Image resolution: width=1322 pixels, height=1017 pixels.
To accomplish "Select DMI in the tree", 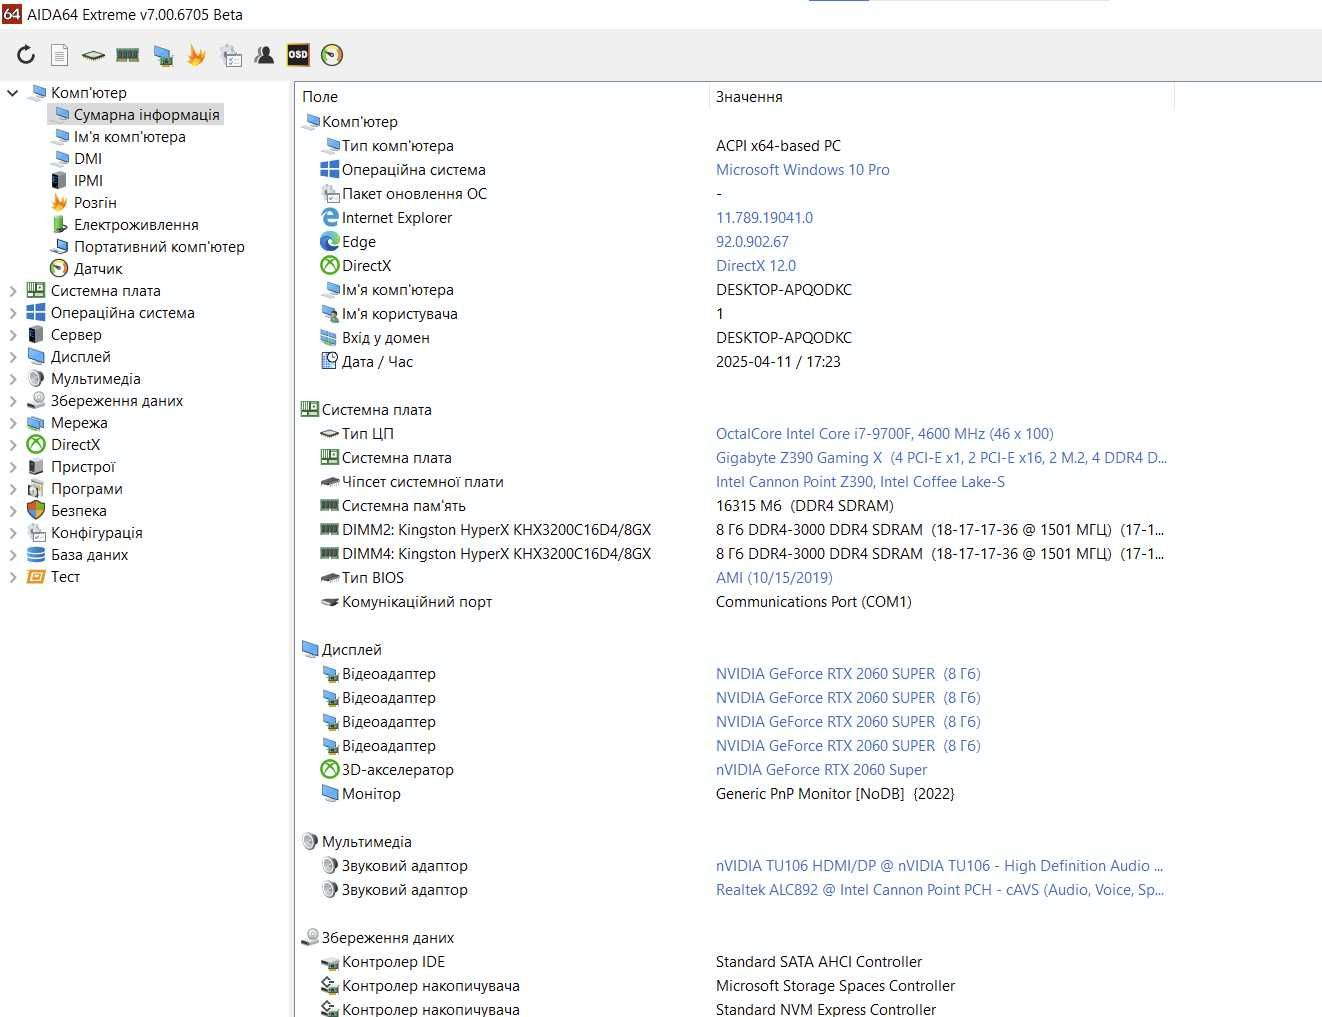I will [88, 158].
